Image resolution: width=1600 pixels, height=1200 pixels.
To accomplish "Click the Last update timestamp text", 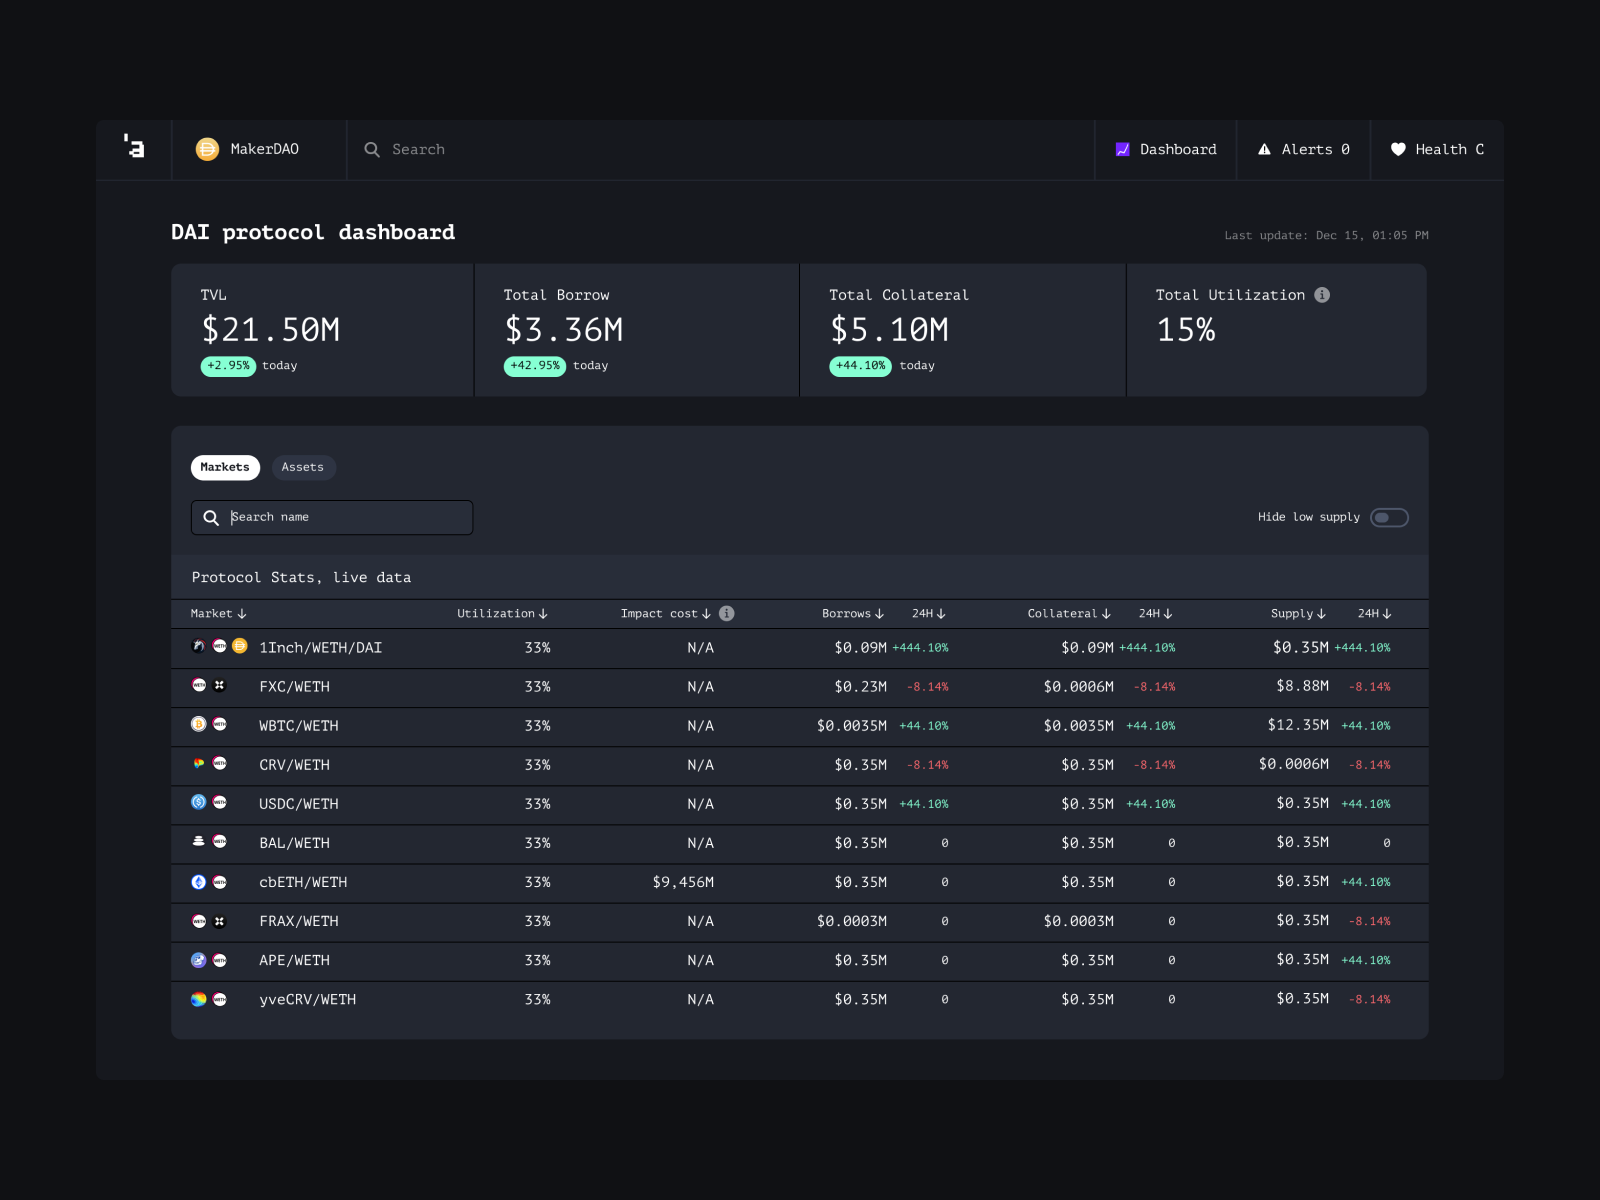I will pyautogui.click(x=1326, y=236).
